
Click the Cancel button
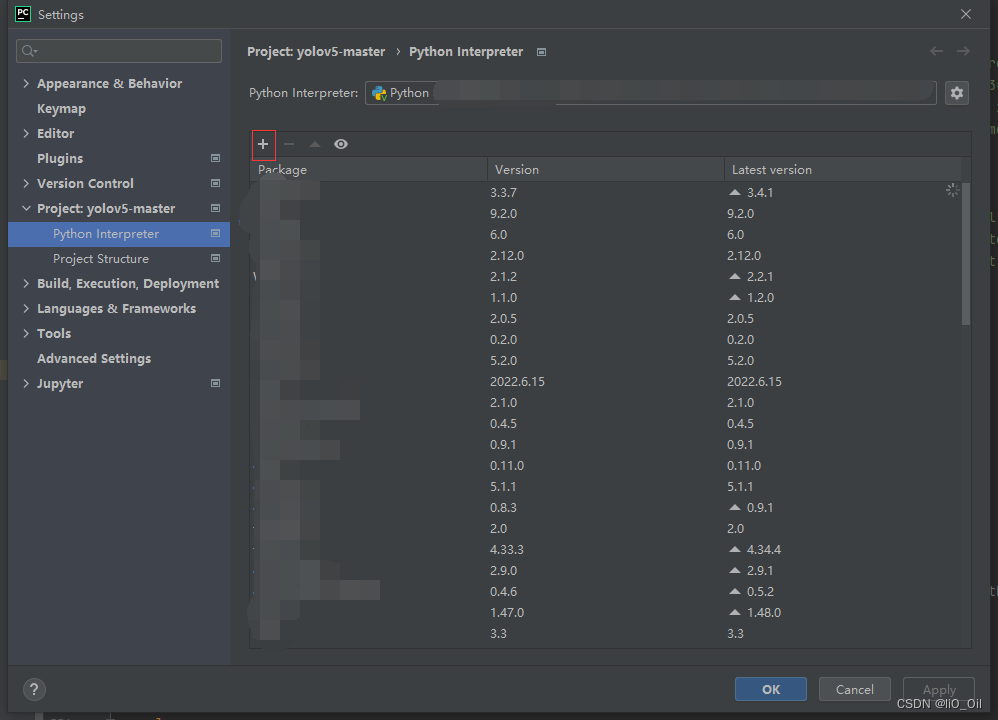point(855,689)
